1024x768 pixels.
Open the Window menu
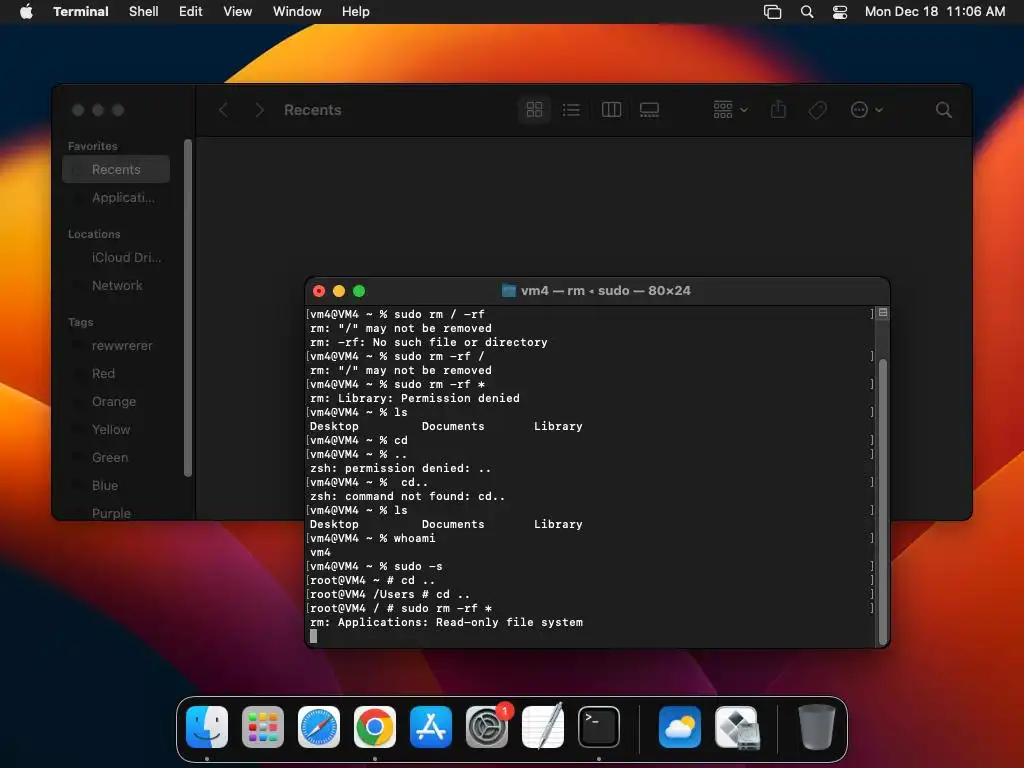tap(297, 12)
